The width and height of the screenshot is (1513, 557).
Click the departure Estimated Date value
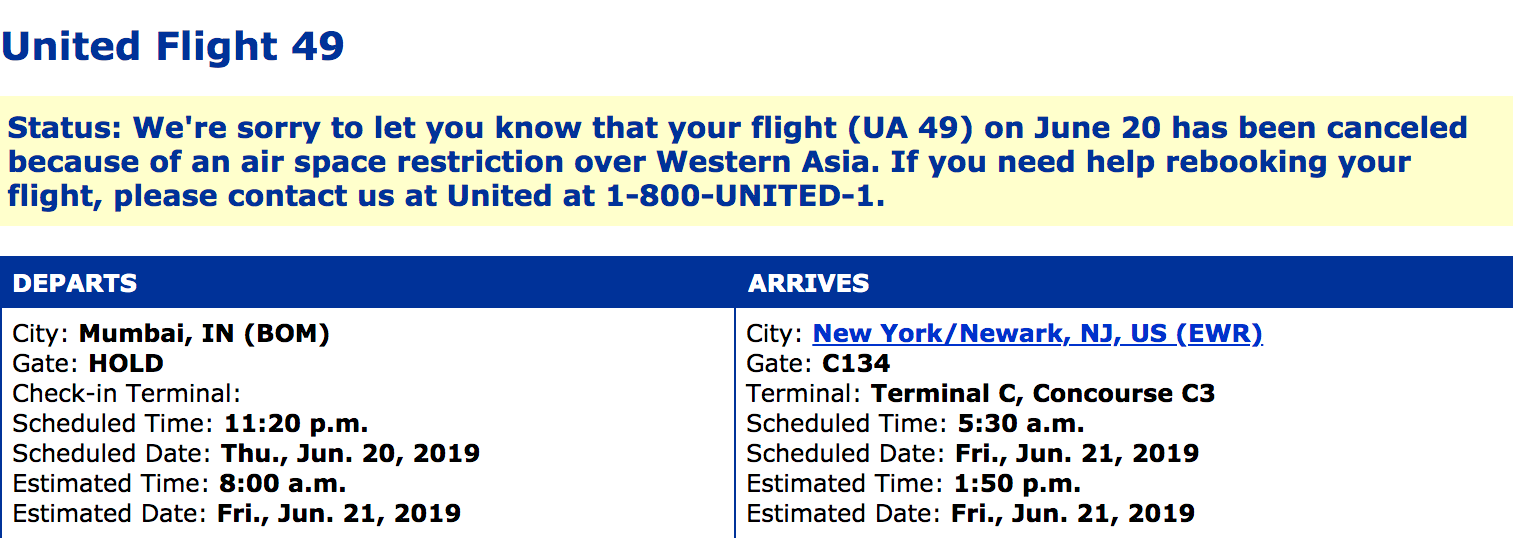coord(339,514)
